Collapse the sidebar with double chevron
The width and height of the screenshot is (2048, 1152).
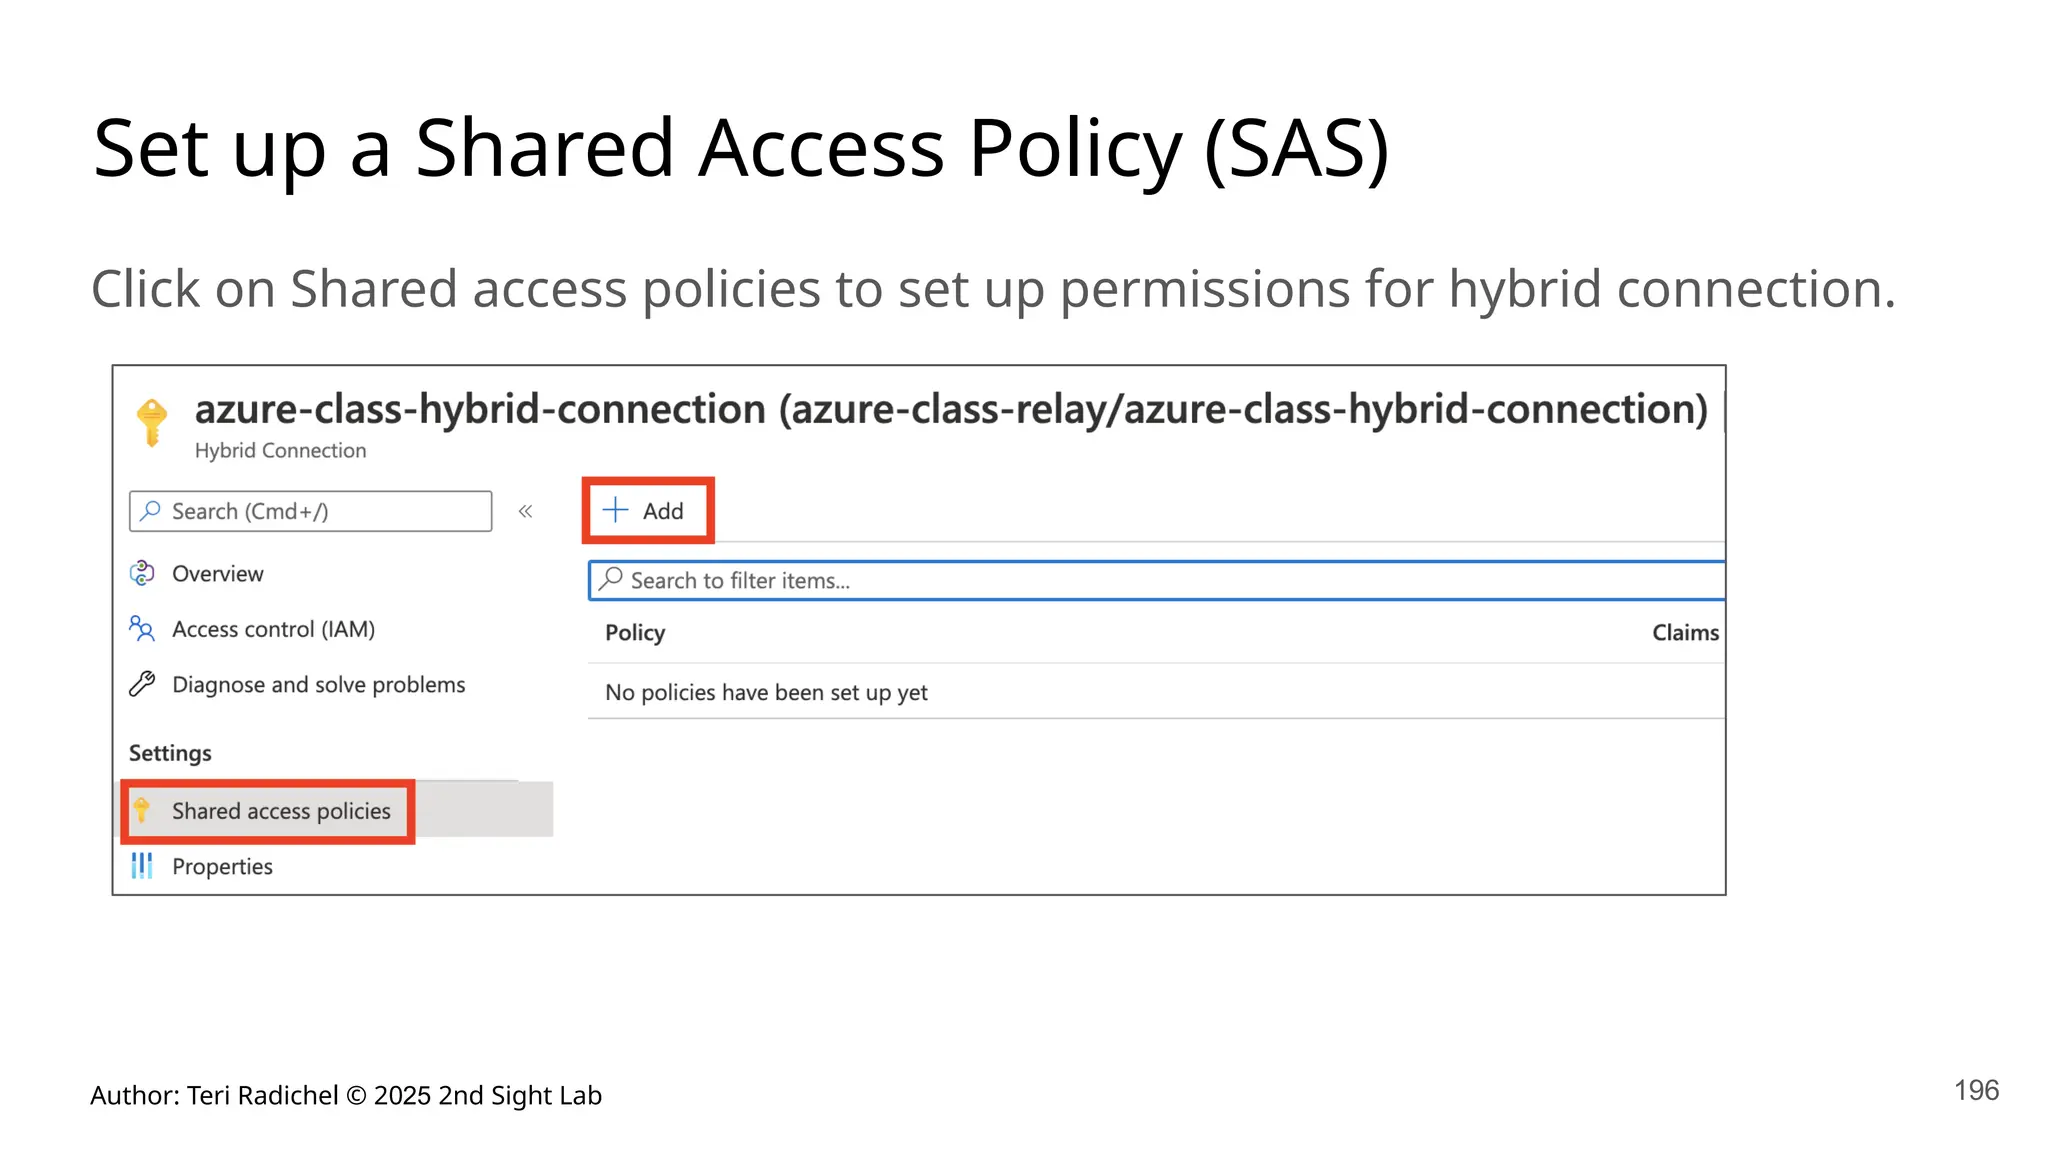(525, 511)
